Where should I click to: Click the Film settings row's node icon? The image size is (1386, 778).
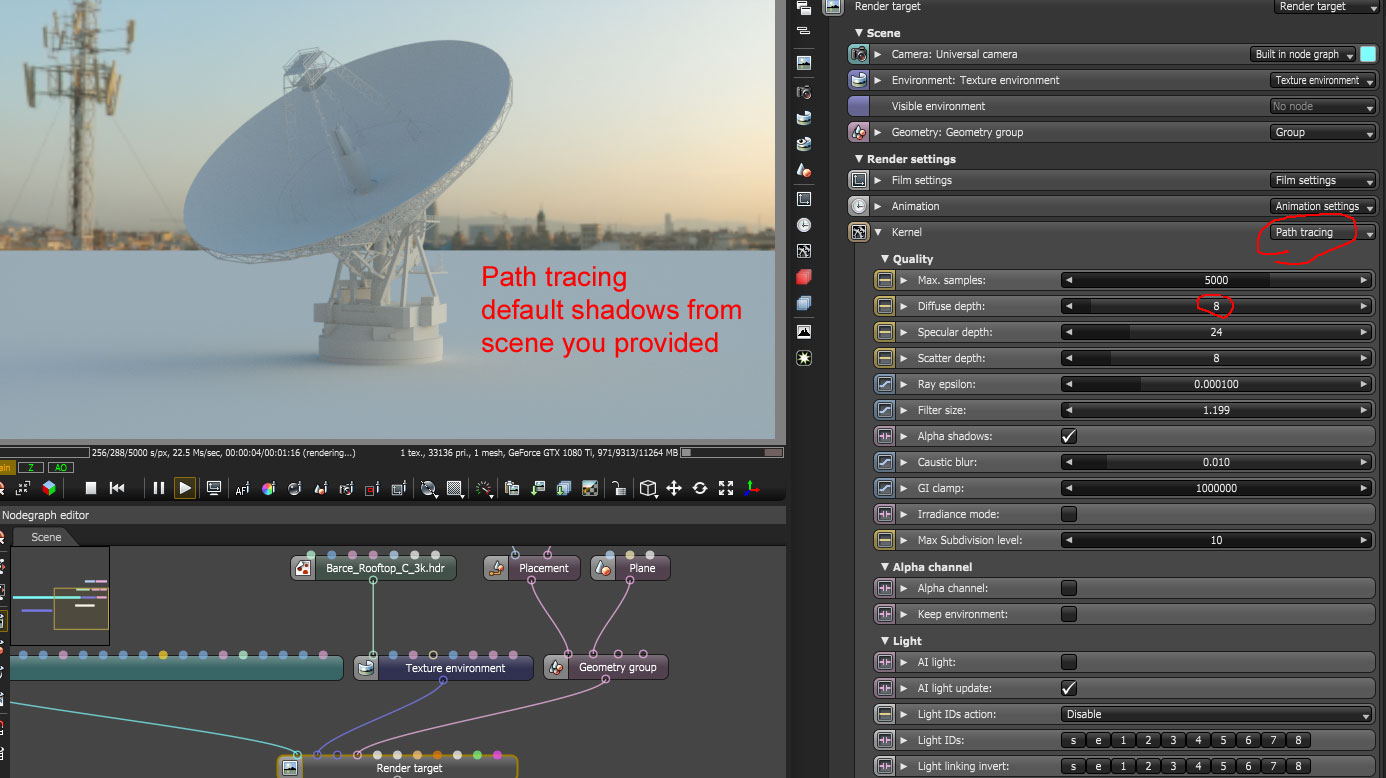coord(858,180)
